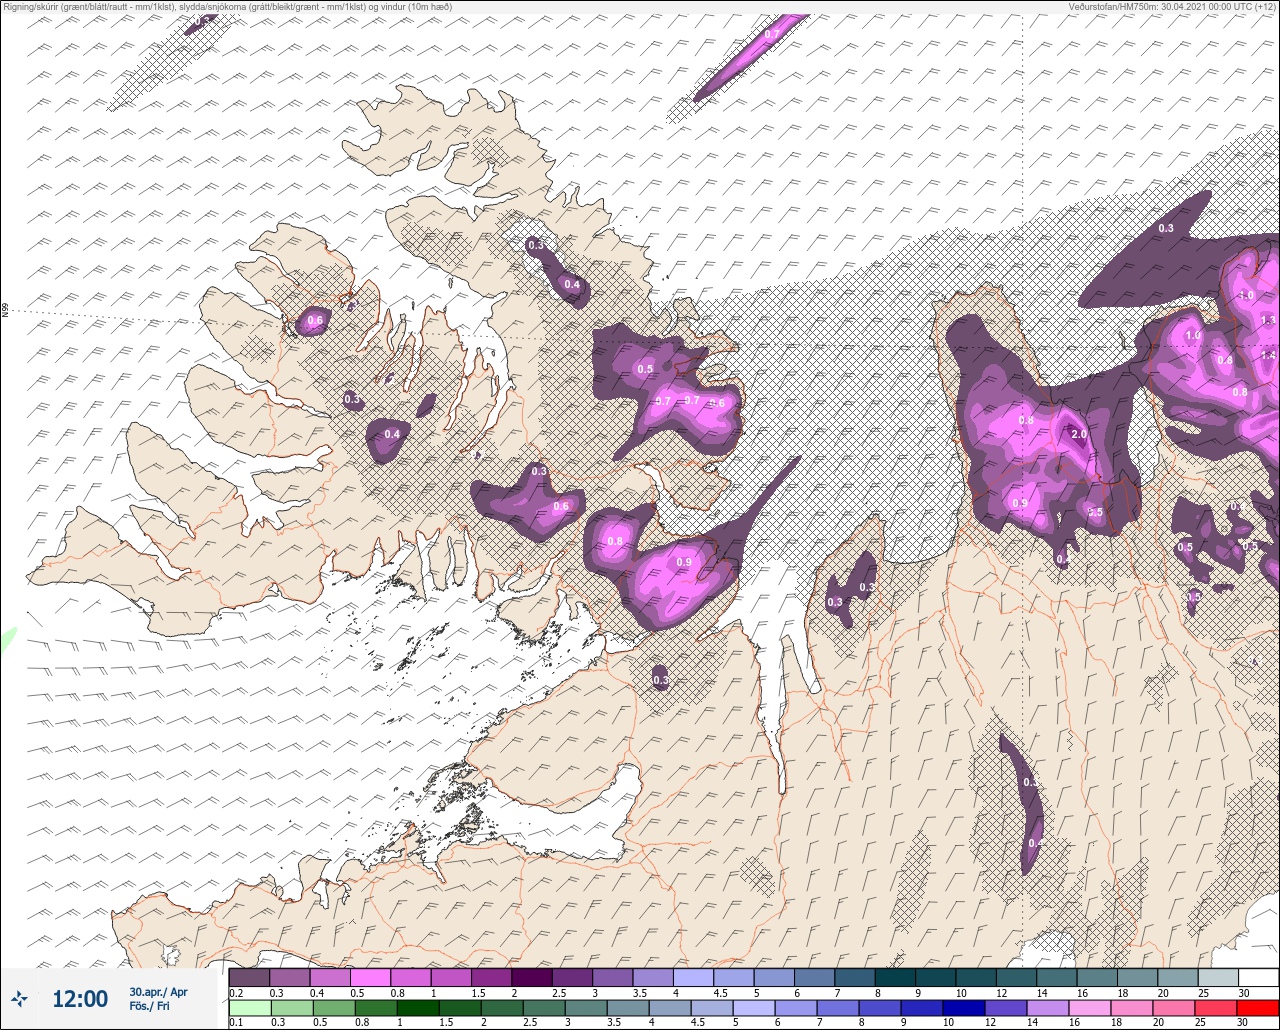
Task: Click the '25' label under the lower legend row
Action: pos(1203,1022)
